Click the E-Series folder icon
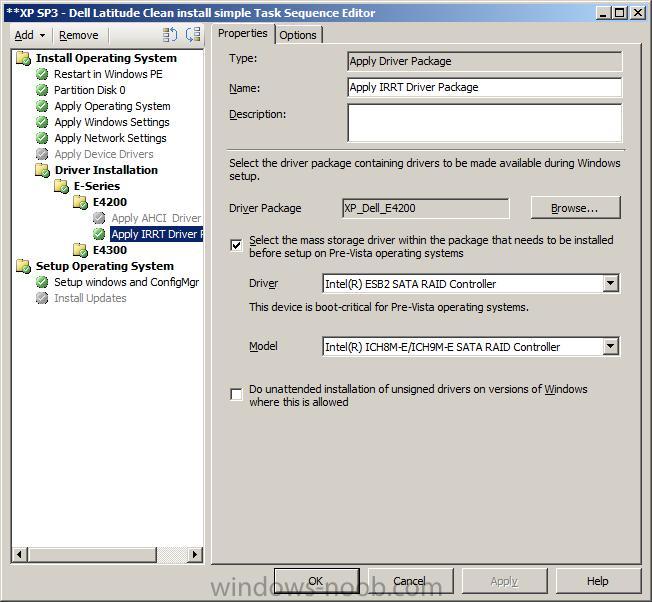This screenshot has width=652, height=602. (62, 186)
